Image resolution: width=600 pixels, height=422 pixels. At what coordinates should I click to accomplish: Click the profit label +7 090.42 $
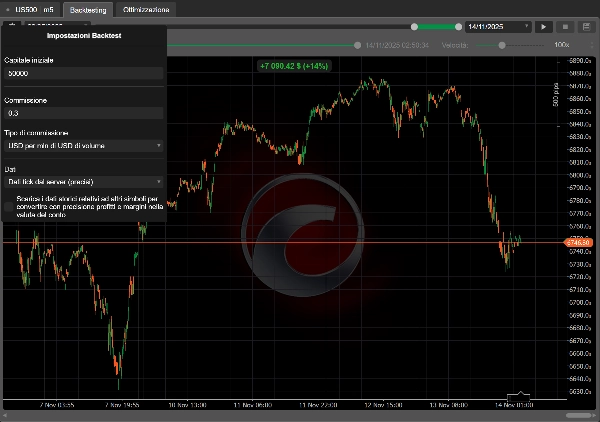click(x=294, y=66)
